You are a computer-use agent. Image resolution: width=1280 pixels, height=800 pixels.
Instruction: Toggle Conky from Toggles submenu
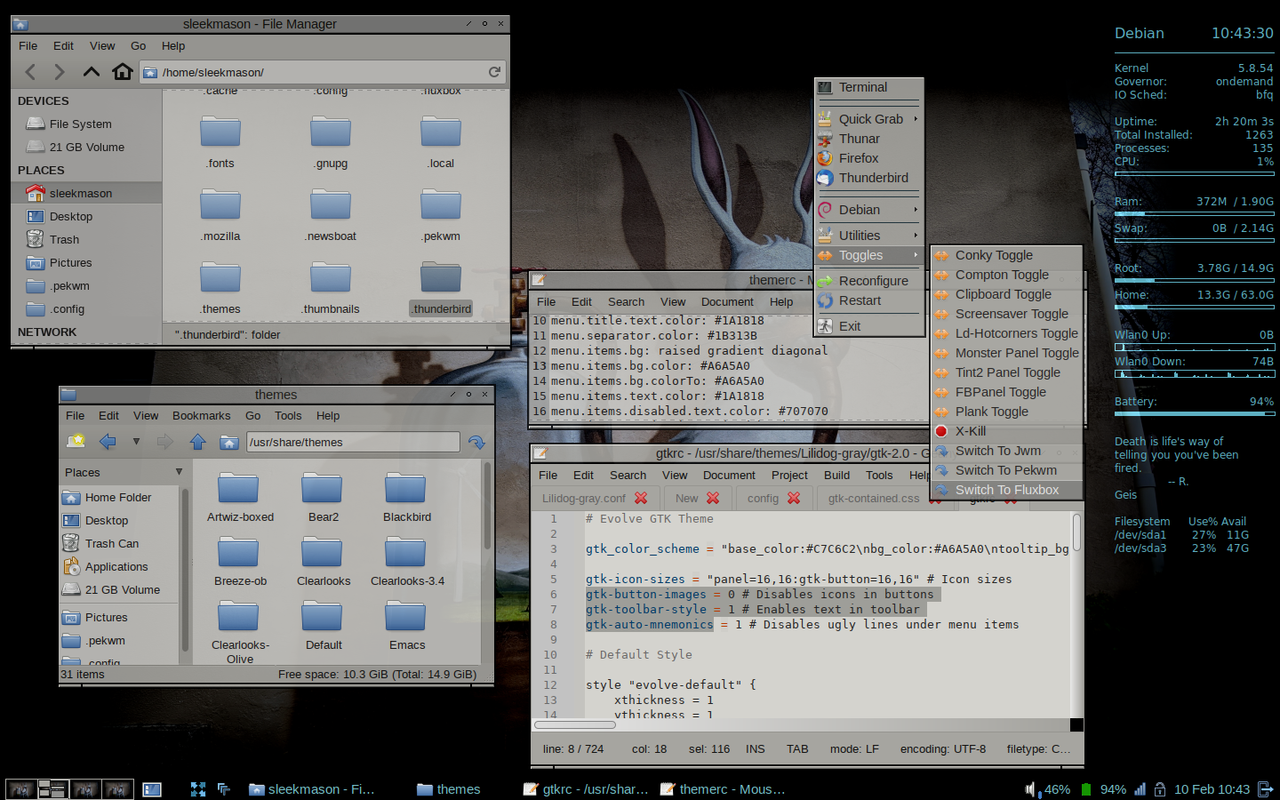click(1006, 255)
